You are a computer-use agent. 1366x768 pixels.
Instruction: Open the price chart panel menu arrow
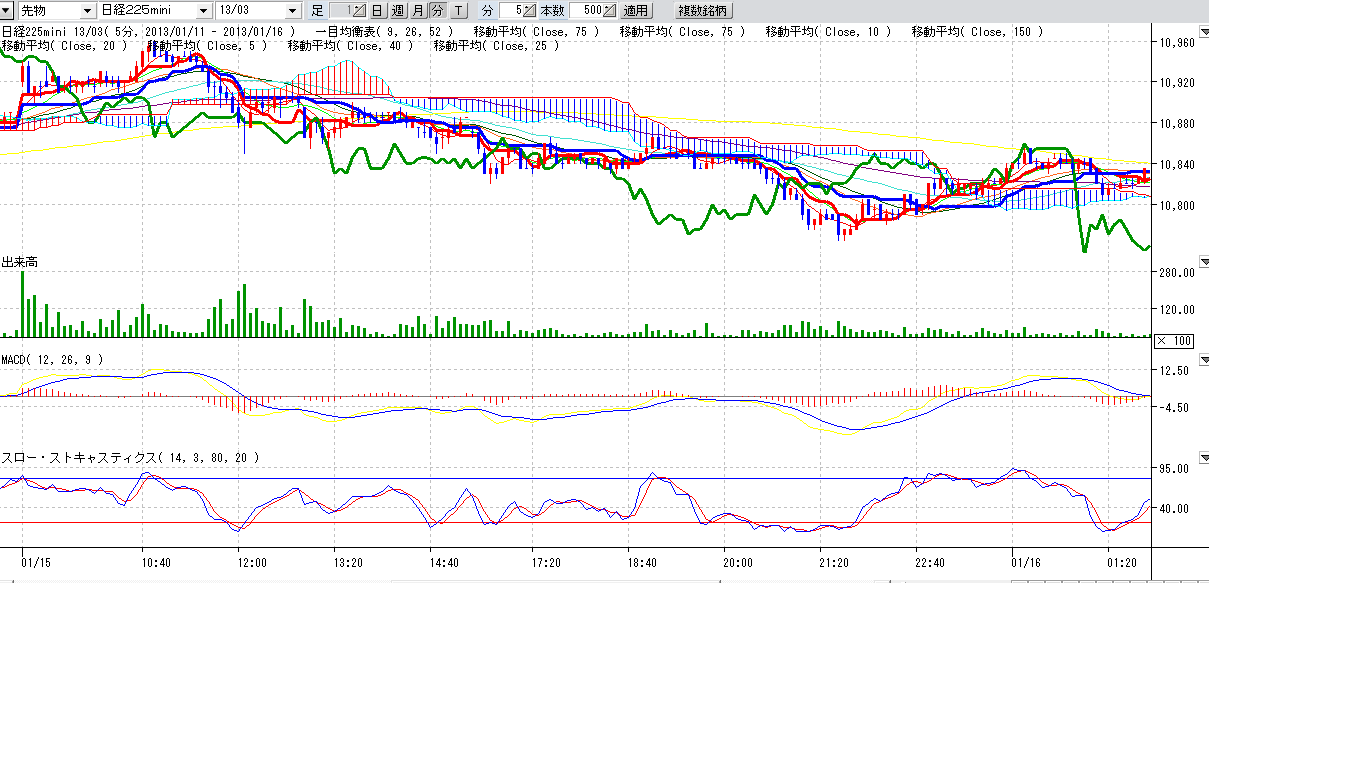point(1204,32)
